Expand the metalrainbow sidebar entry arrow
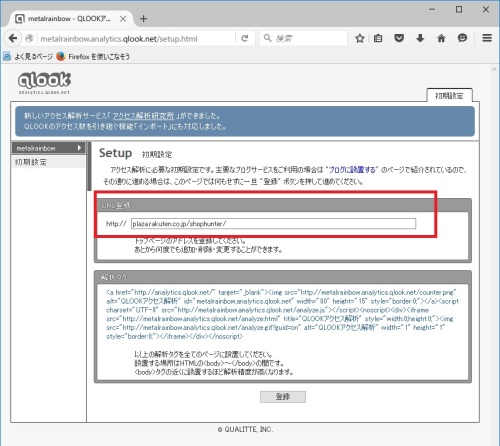This screenshot has height=446, width=500. pos(79,148)
